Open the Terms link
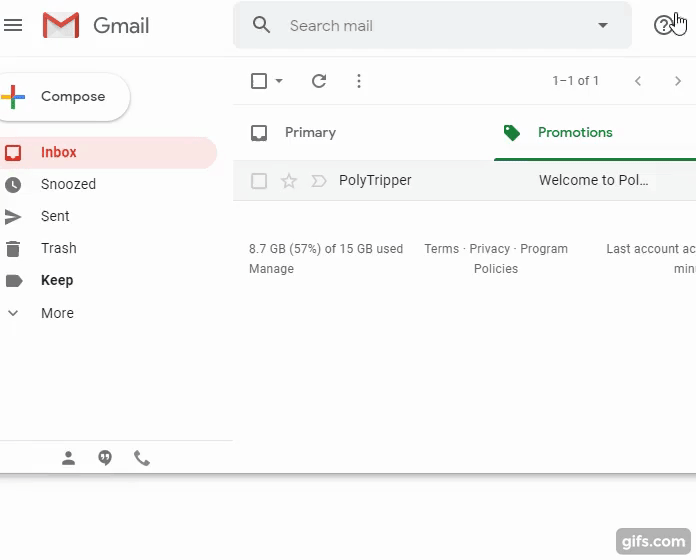Image resolution: width=696 pixels, height=560 pixels. coord(442,248)
